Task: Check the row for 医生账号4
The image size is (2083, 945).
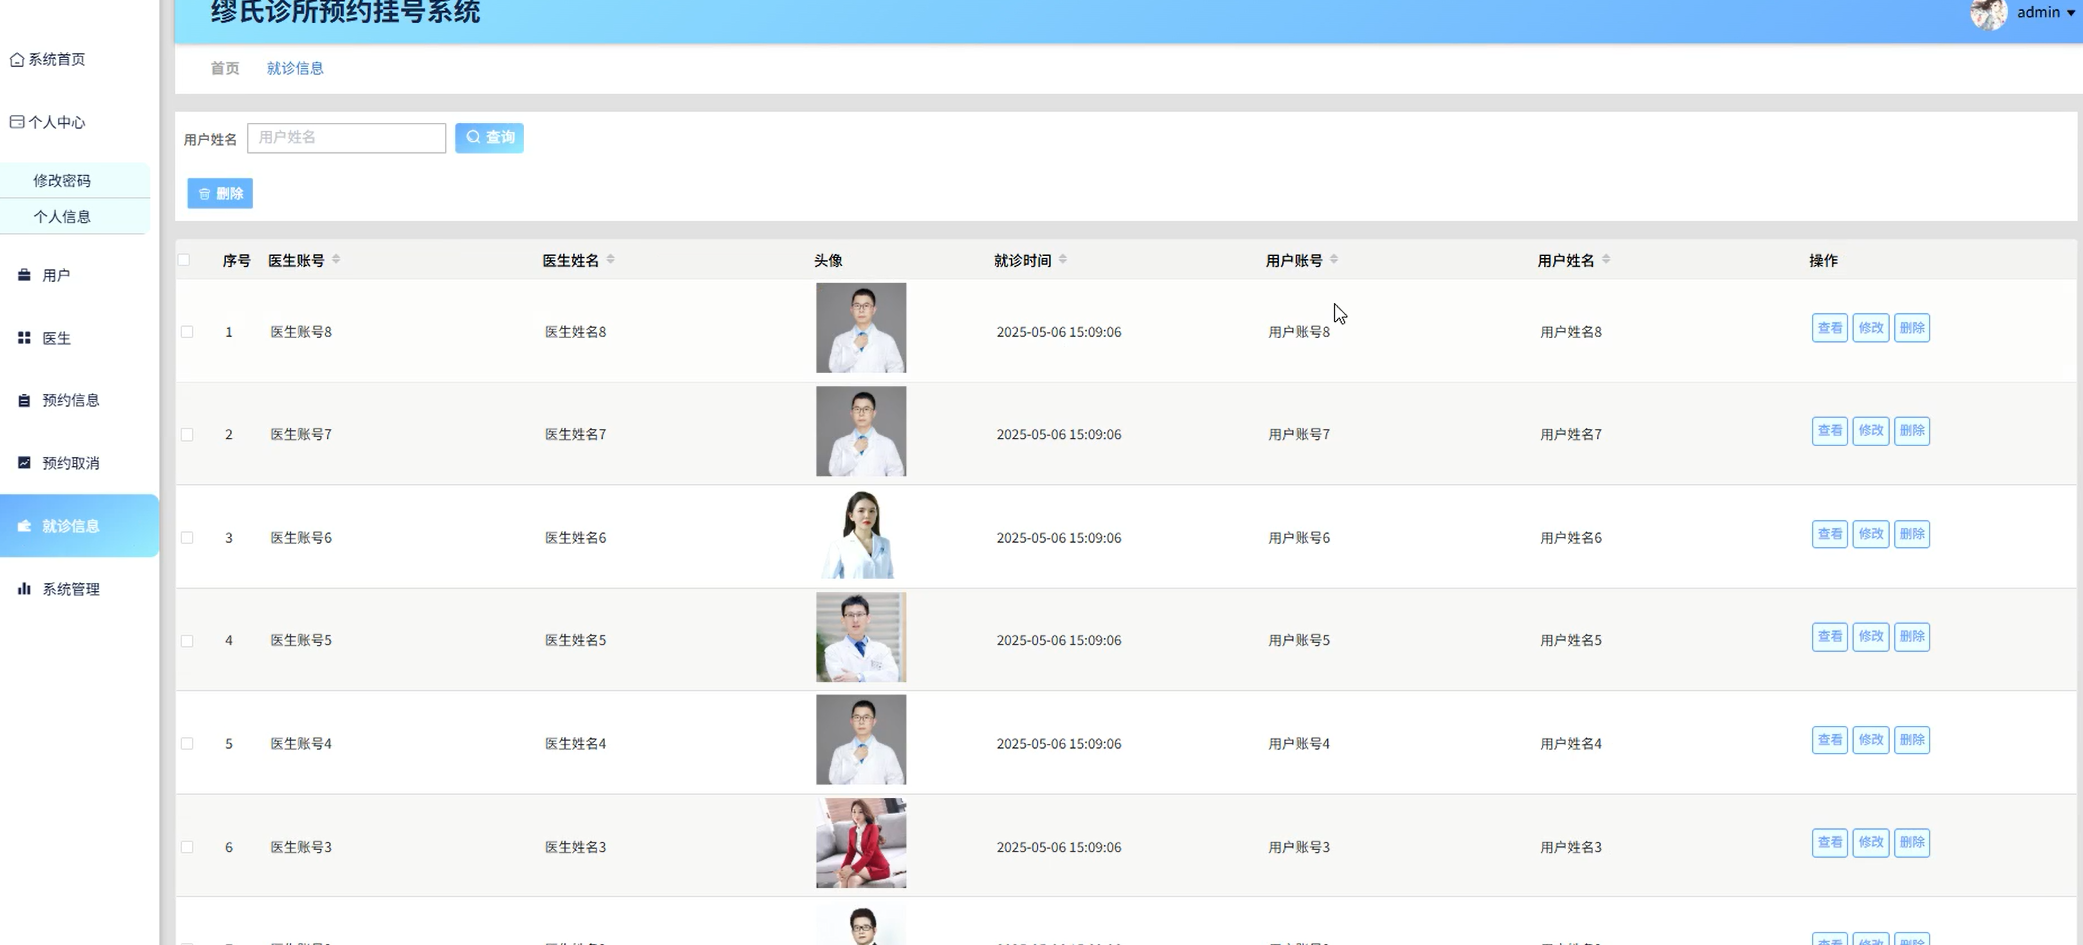Action: (187, 744)
